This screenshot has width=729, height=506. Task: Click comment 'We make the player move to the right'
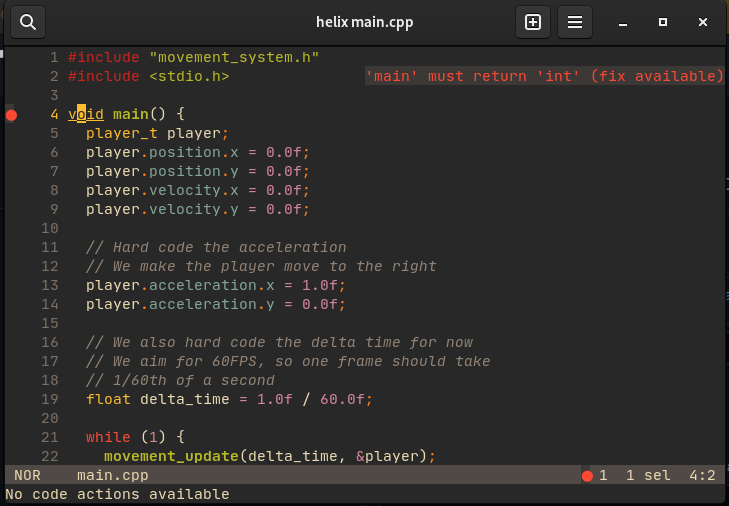click(x=261, y=266)
